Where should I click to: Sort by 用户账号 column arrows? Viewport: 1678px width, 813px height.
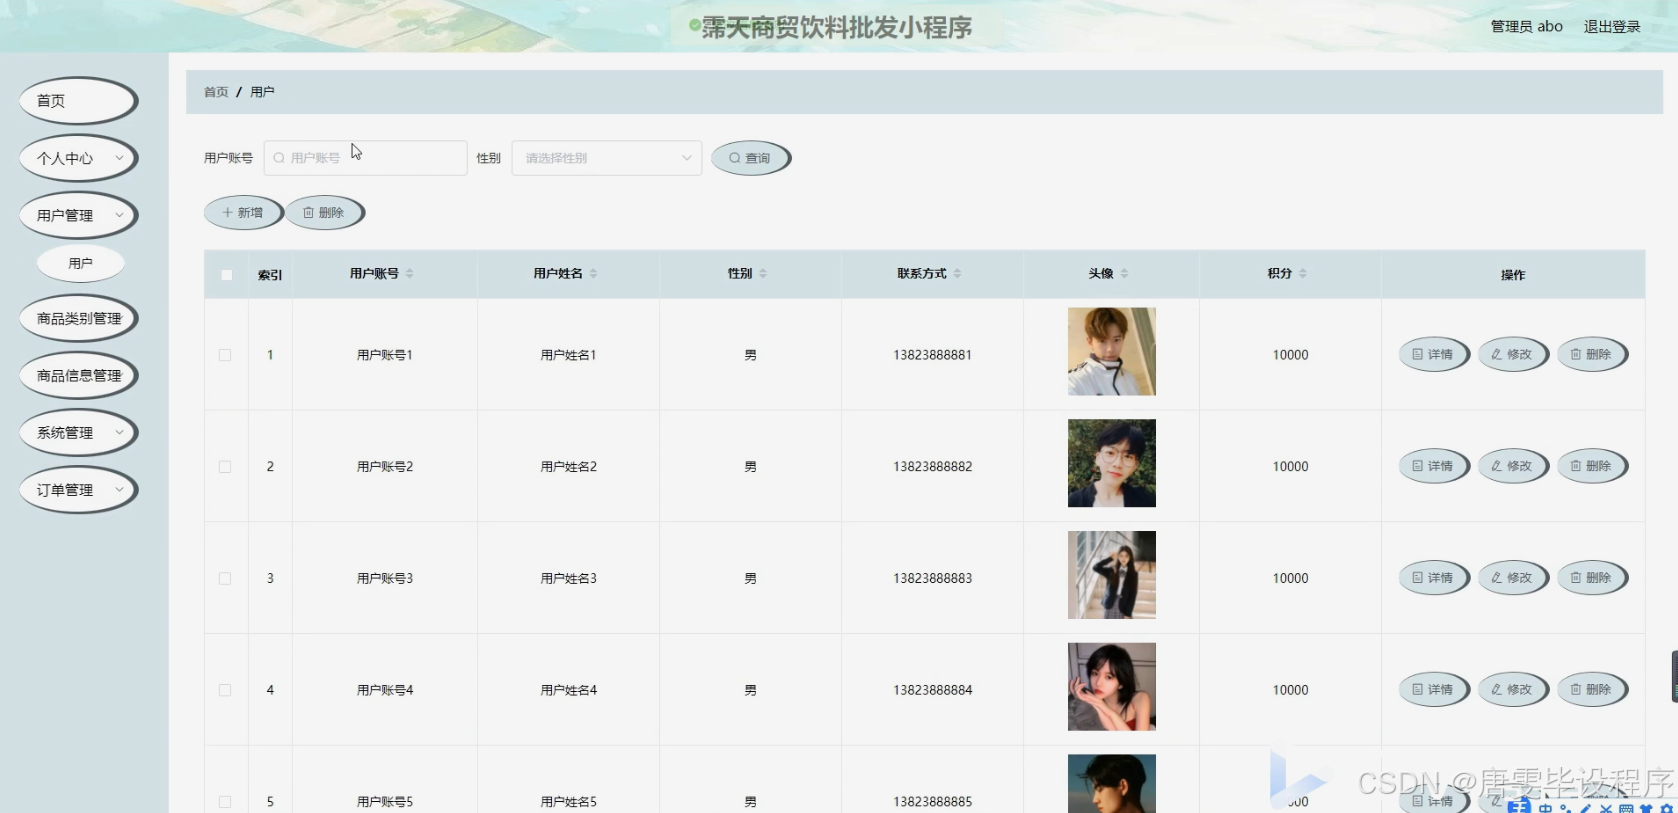pyautogui.click(x=409, y=274)
